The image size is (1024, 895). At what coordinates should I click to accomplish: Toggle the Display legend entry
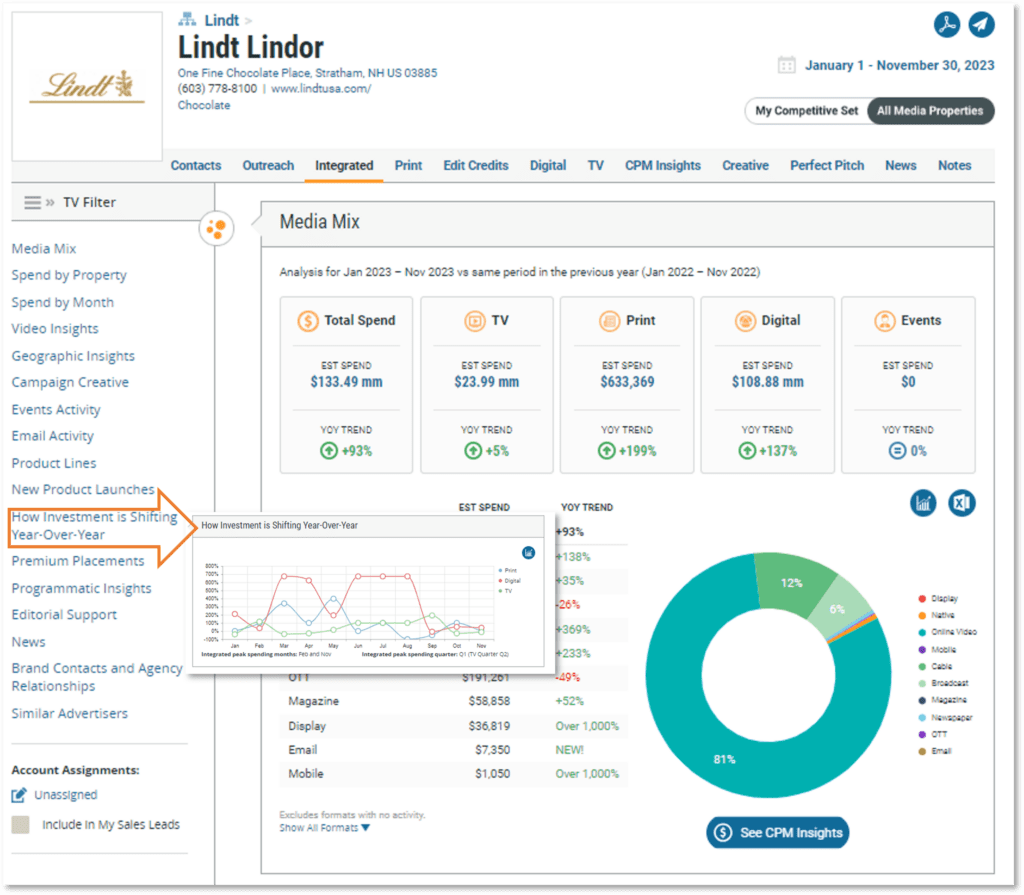coord(938,598)
